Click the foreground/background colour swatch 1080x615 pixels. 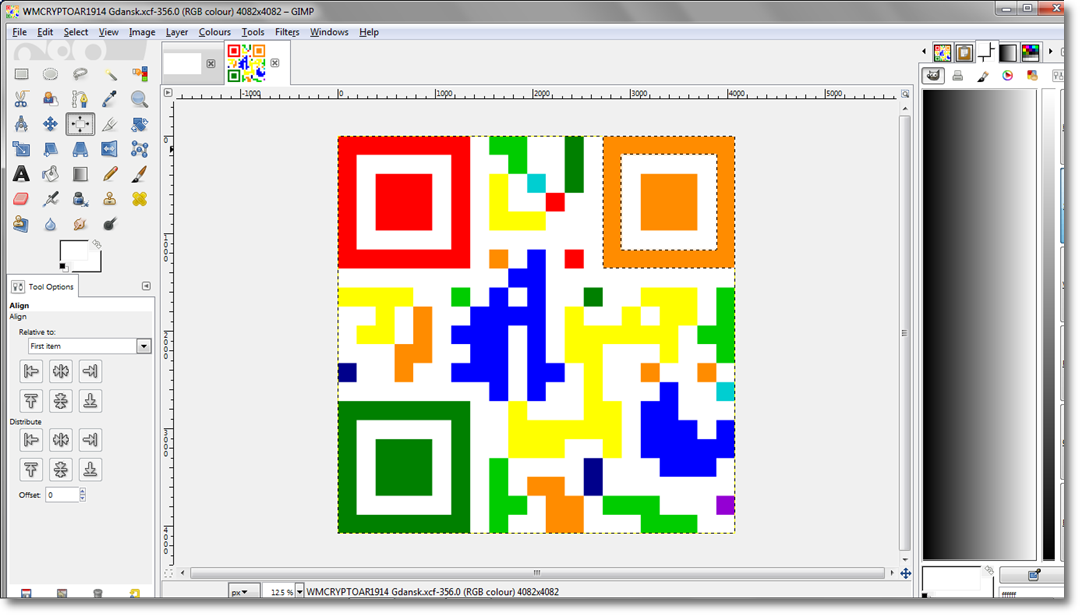point(79,255)
